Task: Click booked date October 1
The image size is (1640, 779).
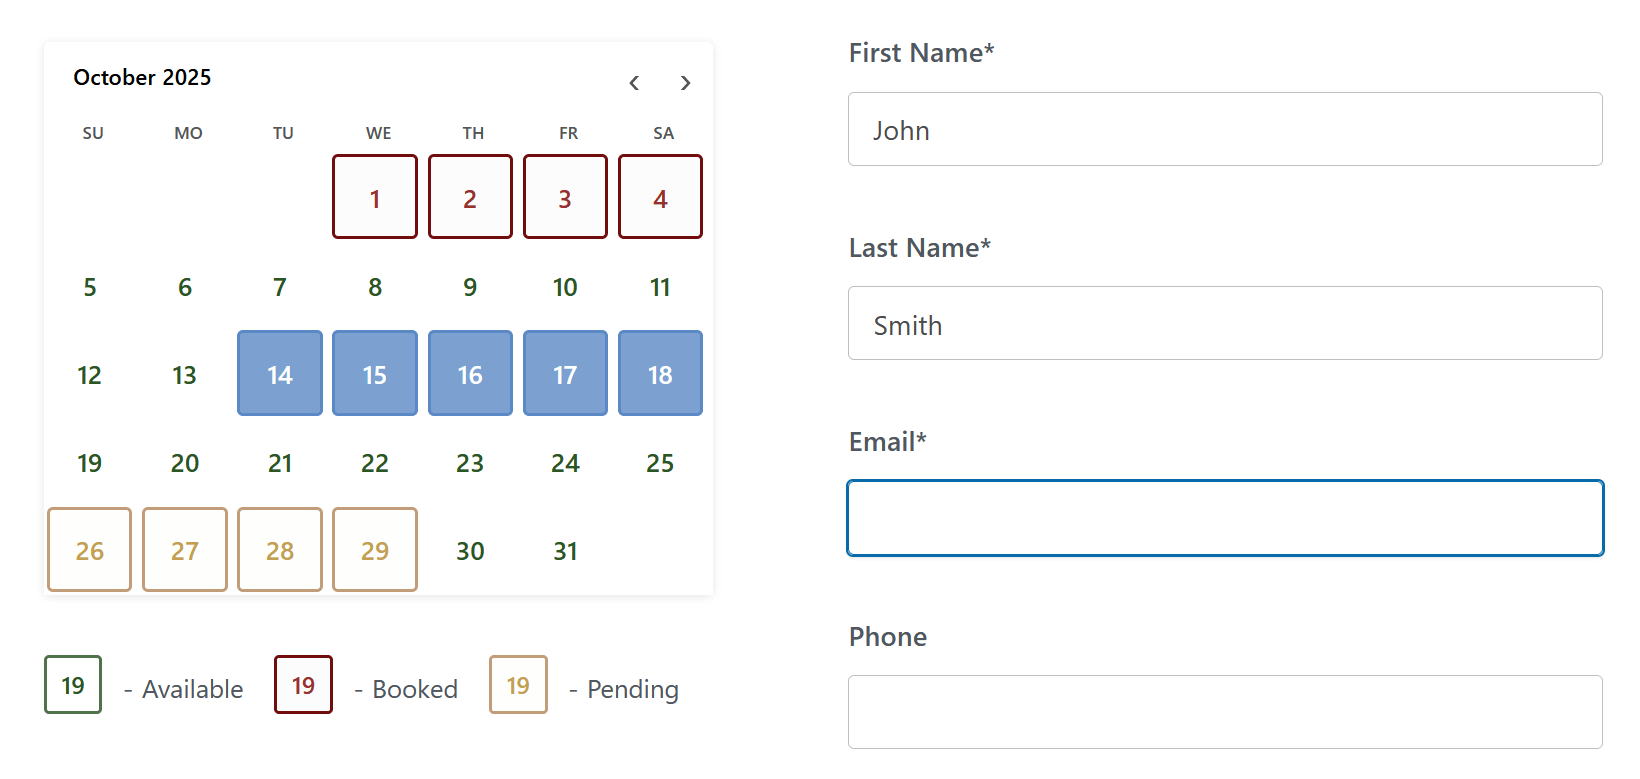Action: [375, 197]
